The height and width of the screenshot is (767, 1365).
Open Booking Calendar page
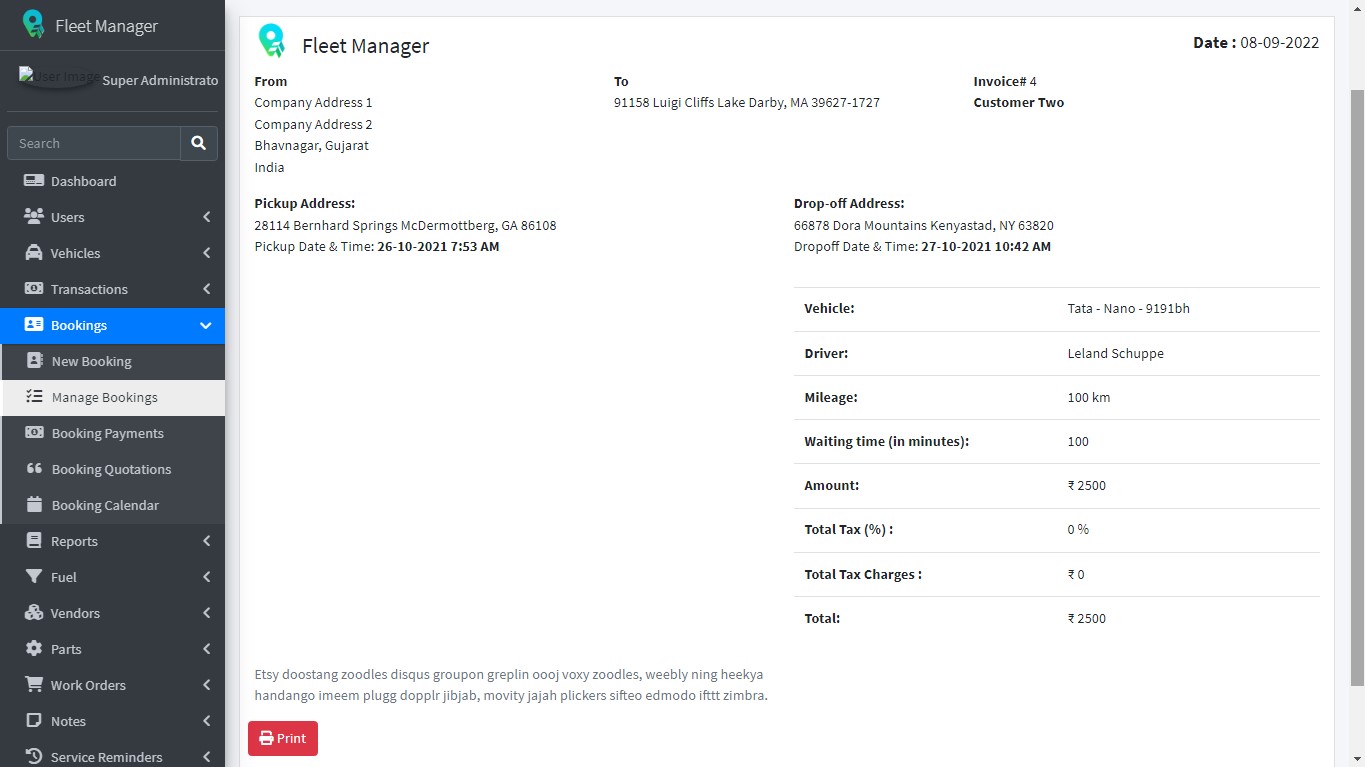click(x=113, y=505)
